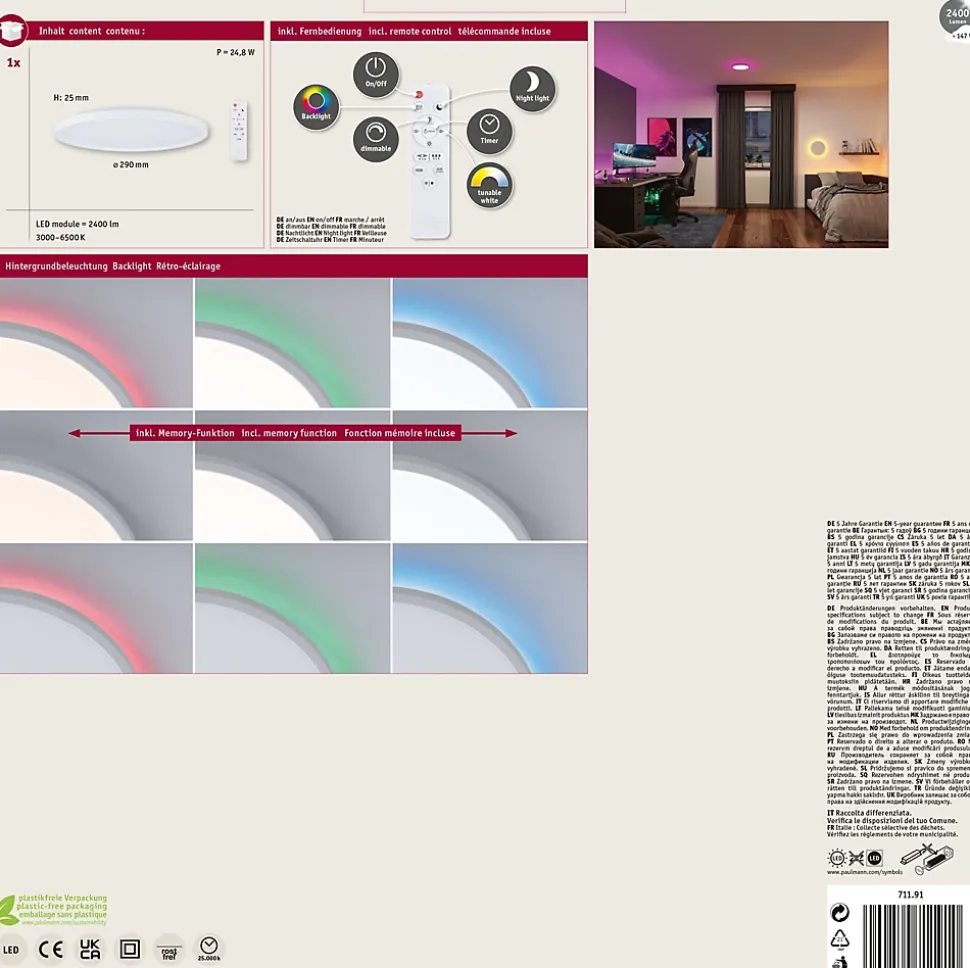The height and width of the screenshot is (968, 970).
Task: Click the ceiling lamp product illustration
Action: coord(131,128)
